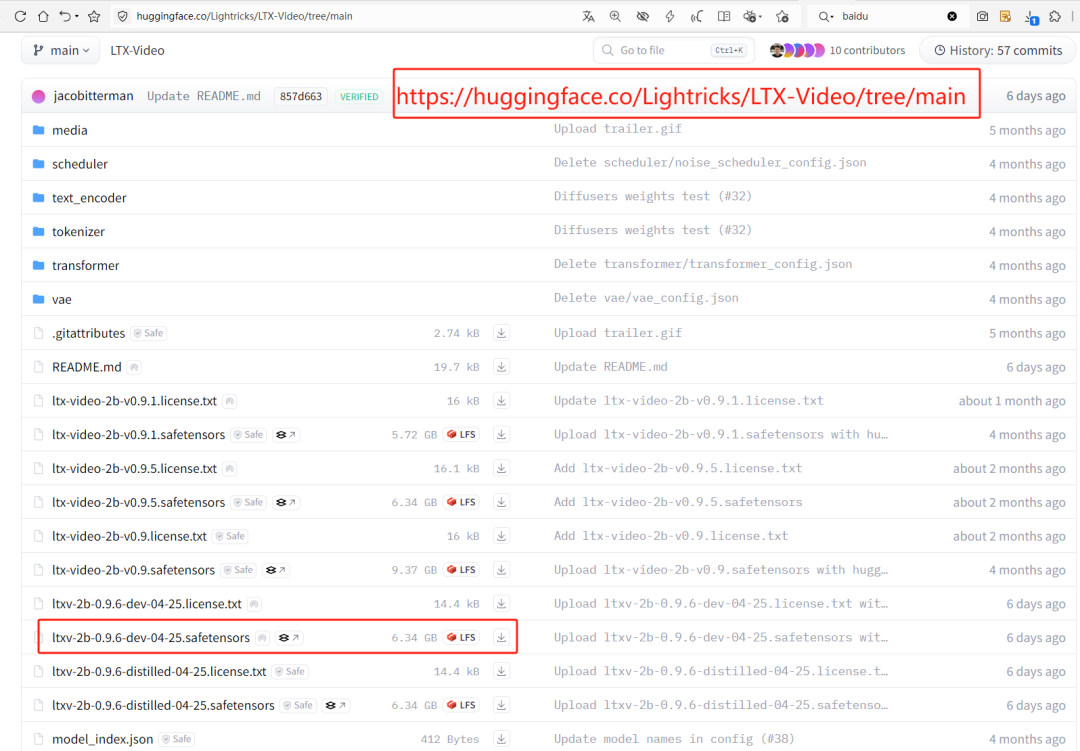Image resolution: width=1080 pixels, height=751 pixels.
Task: Open the reader mode book icon
Action: click(724, 16)
